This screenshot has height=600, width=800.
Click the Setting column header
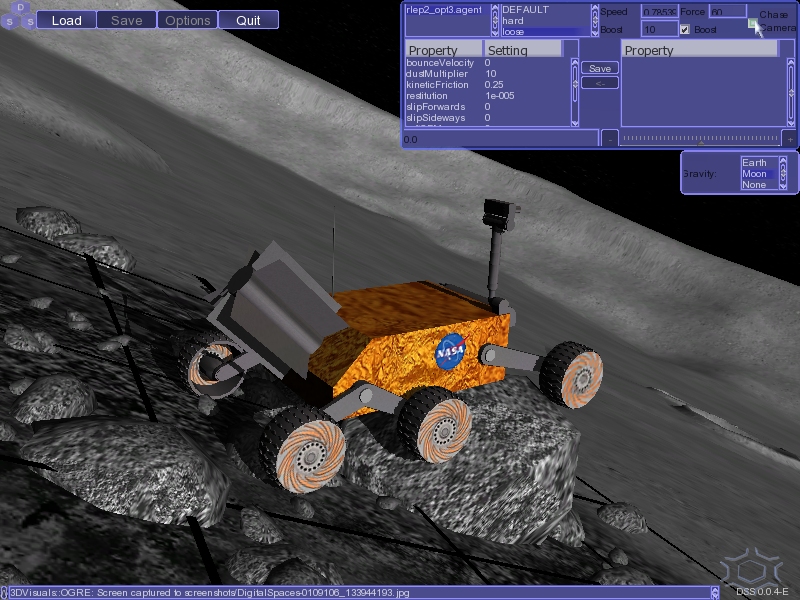tap(523, 49)
